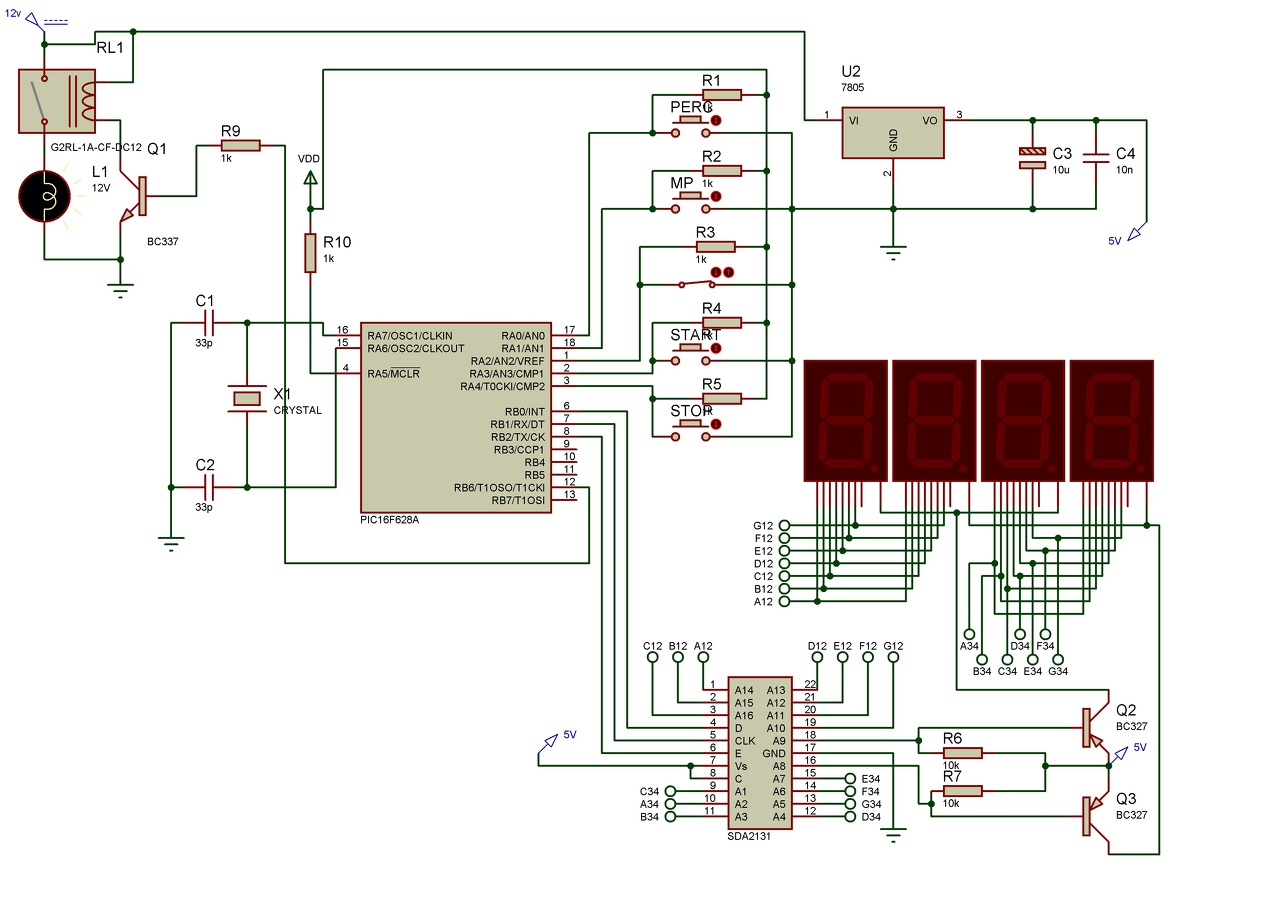Click the VDD power terminal arrow
Viewport: 1280px width, 899px height.
tap(310, 179)
